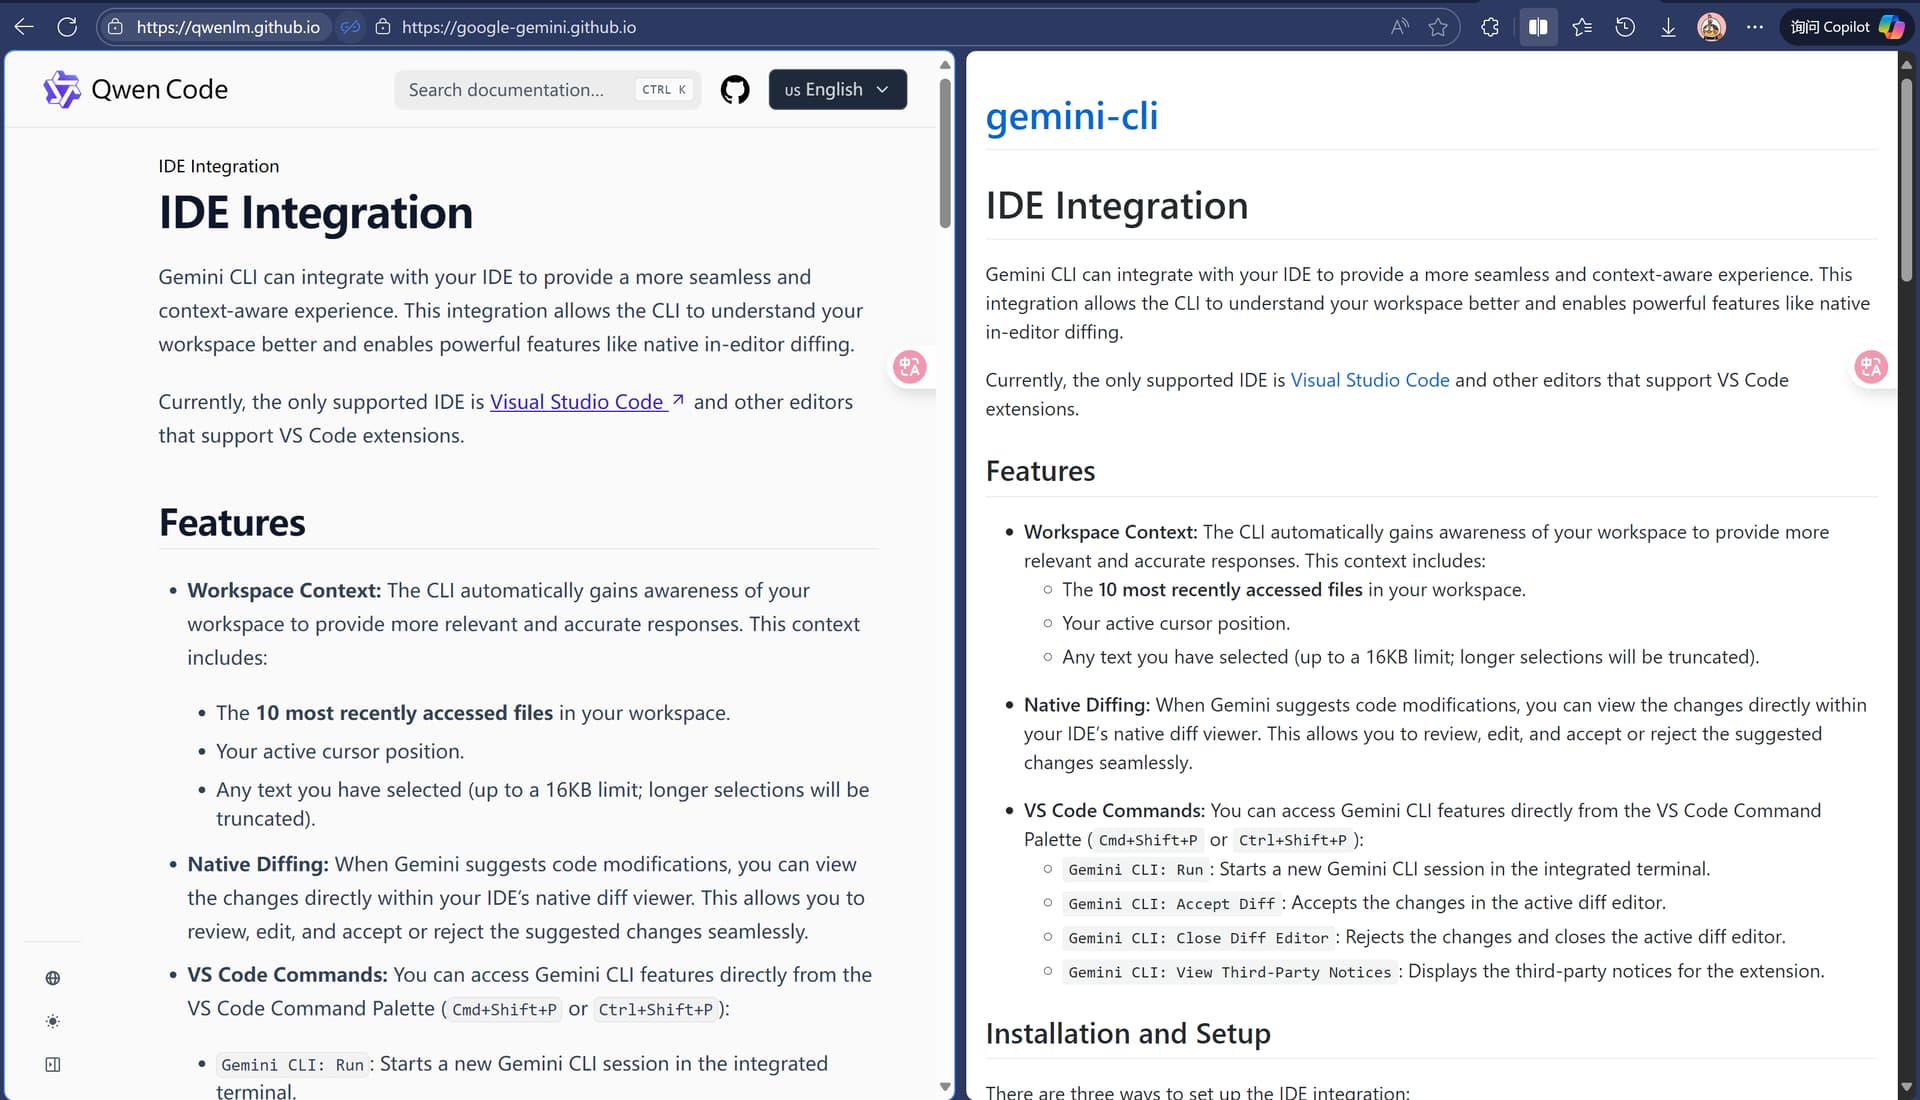Go back using the browser back arrow
This screenshot has height=1100, width=1920.
(24, 27)
